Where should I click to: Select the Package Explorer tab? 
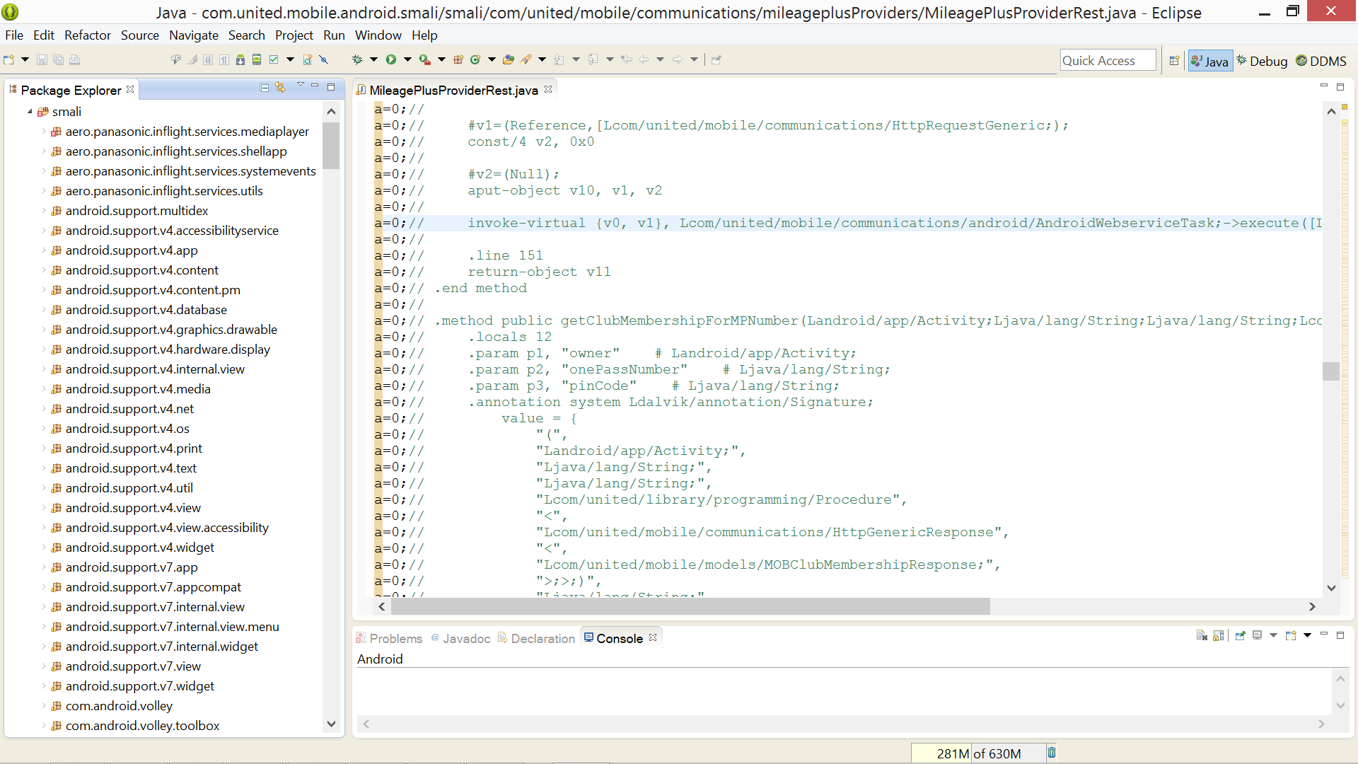(x=70, y=90)
